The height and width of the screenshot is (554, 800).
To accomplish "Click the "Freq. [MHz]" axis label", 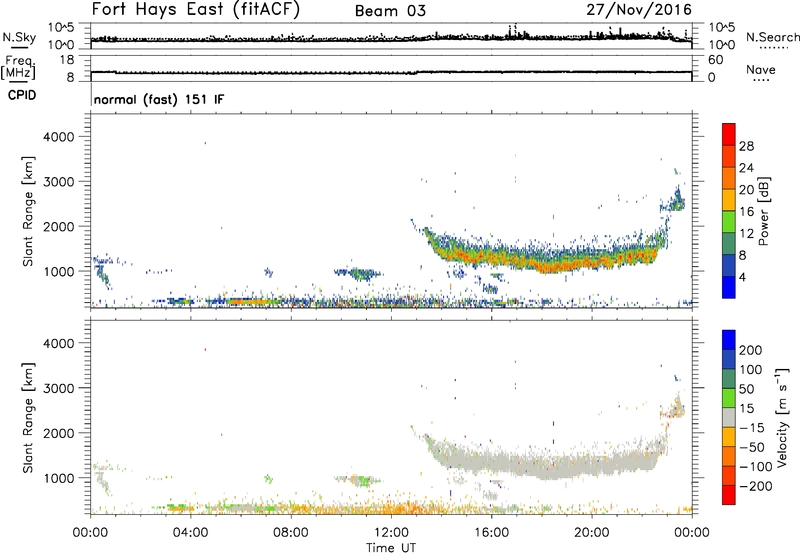I will point(18,68).
